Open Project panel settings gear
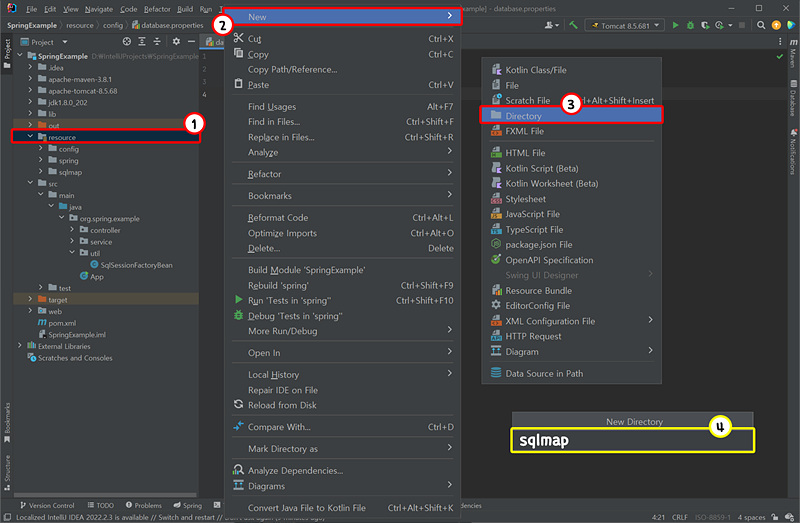The width and height of the screenshot is (800, 523). click(176, 42)
